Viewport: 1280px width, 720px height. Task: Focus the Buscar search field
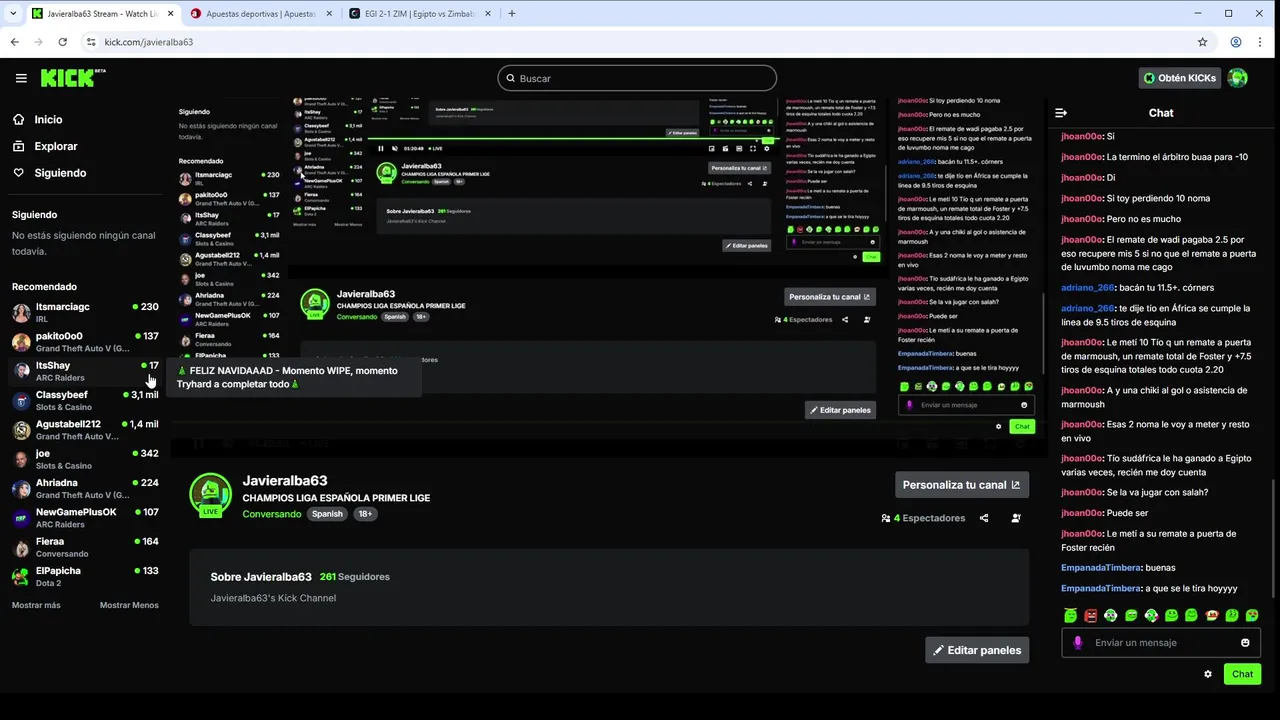tap(637, 78)
